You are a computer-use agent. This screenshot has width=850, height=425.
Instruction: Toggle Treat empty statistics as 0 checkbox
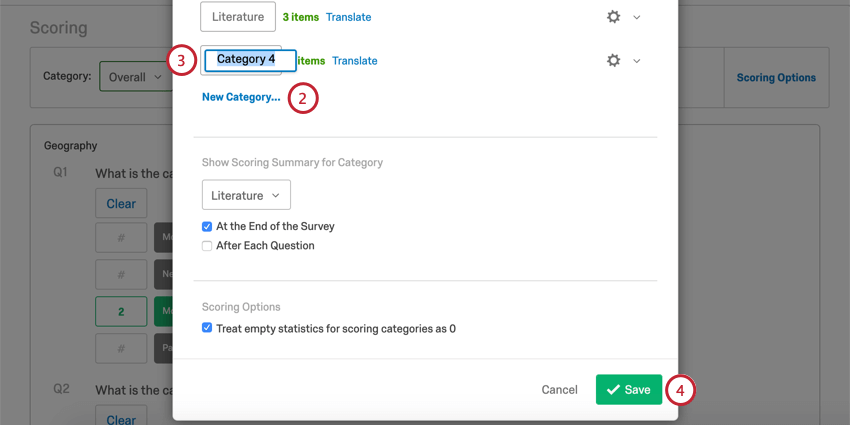(x=207, y=328)
